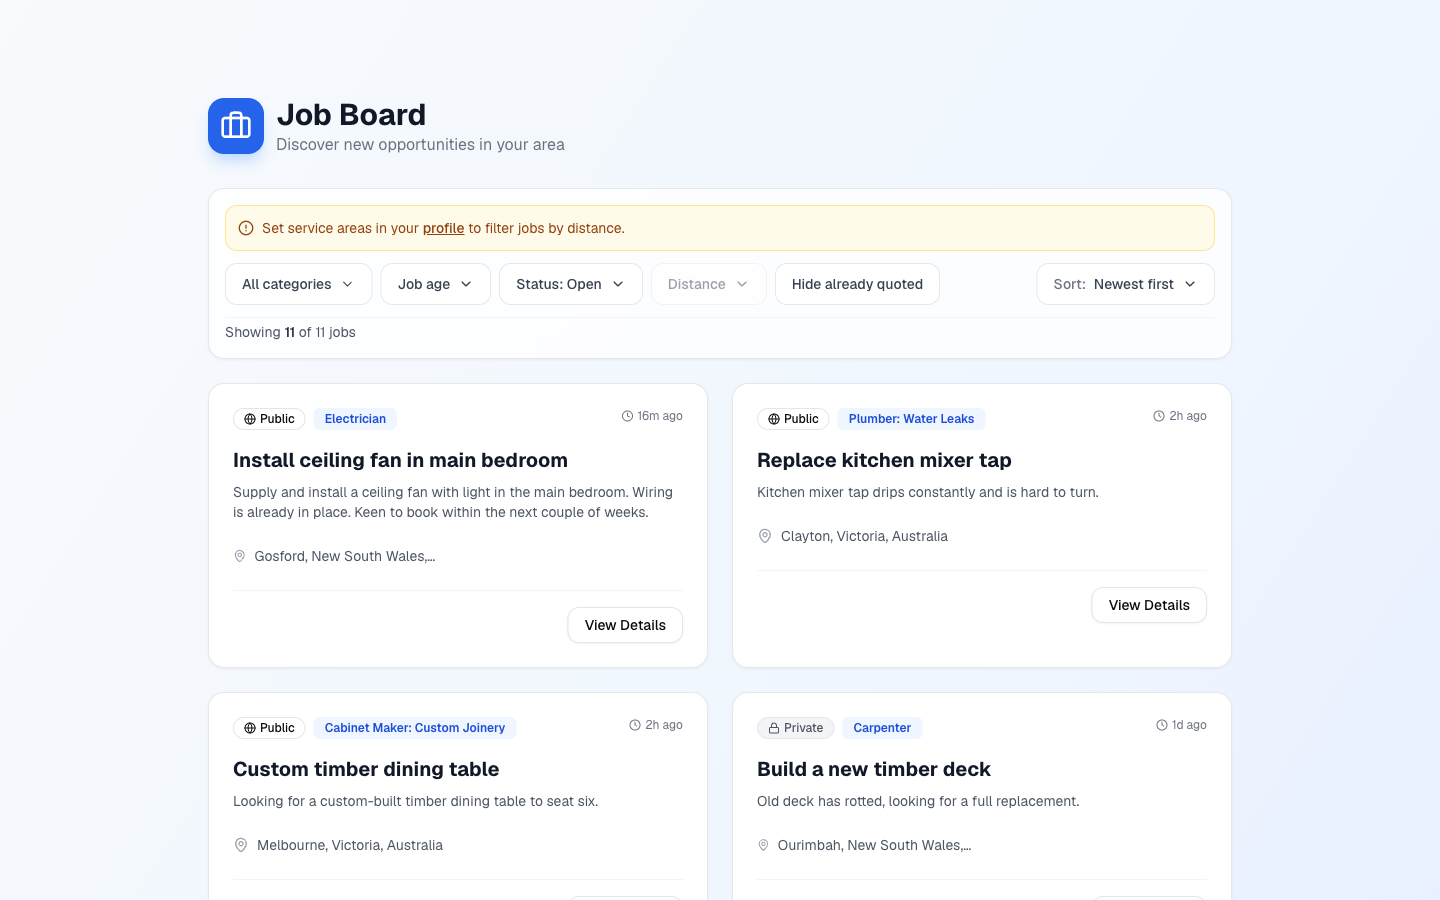Select the Plumber: Water Leaks tag
1440x900 pixels.
911,419
